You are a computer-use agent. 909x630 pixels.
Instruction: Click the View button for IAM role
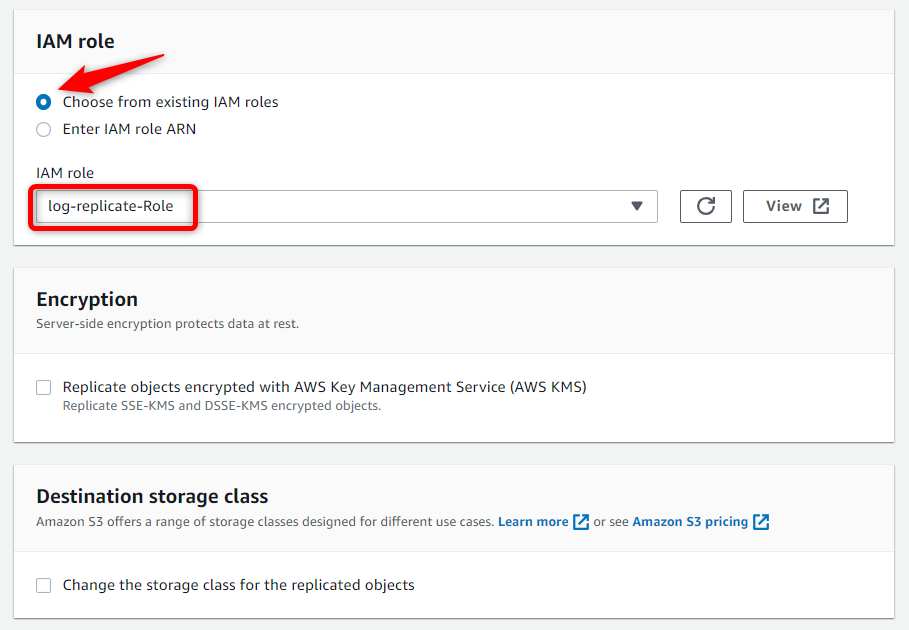pos(795,206)
